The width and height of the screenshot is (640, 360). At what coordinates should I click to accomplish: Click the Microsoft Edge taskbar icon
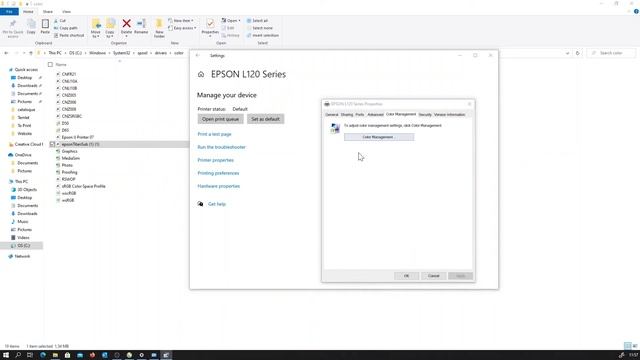(42, 355)
